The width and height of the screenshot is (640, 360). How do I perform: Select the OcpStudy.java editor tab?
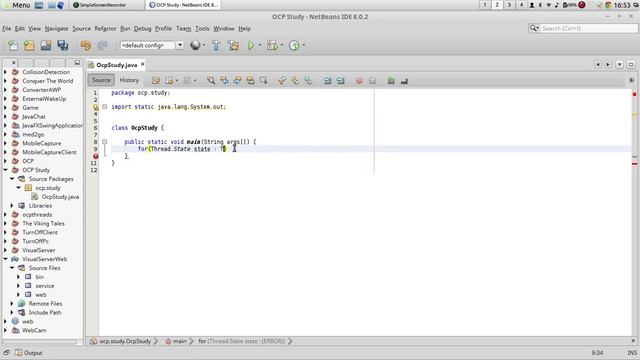tap(116, 65)
